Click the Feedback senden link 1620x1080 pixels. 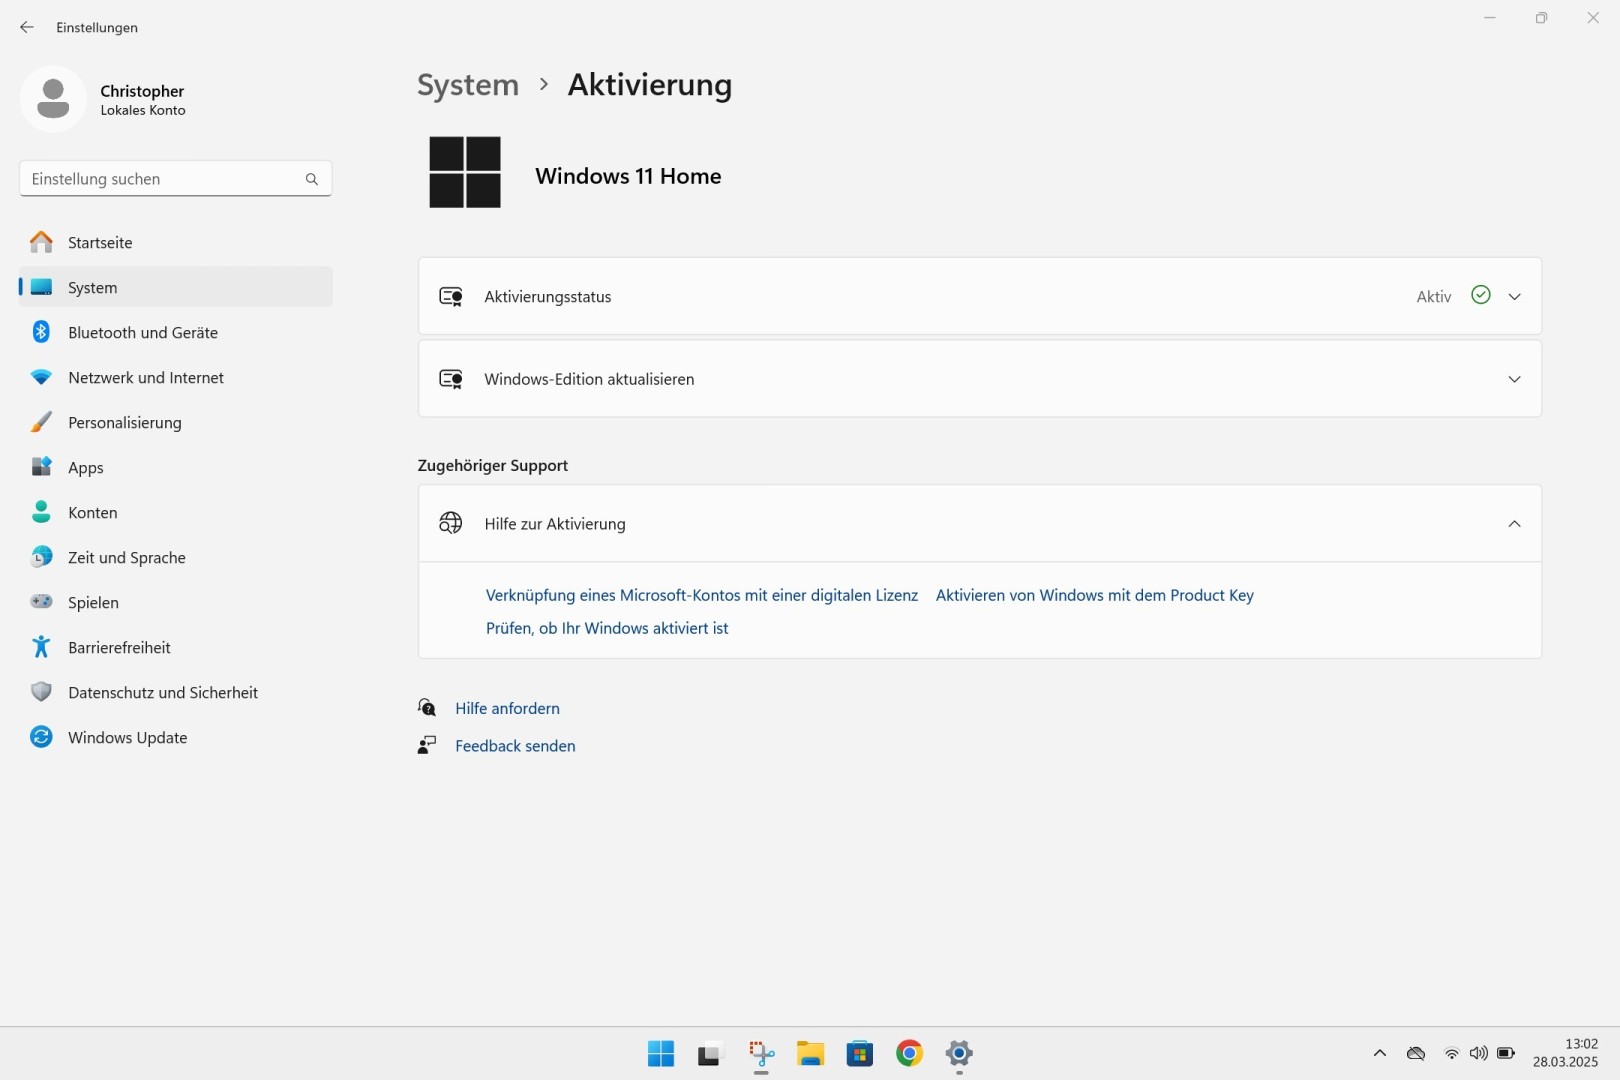click(x=515, y=746)
